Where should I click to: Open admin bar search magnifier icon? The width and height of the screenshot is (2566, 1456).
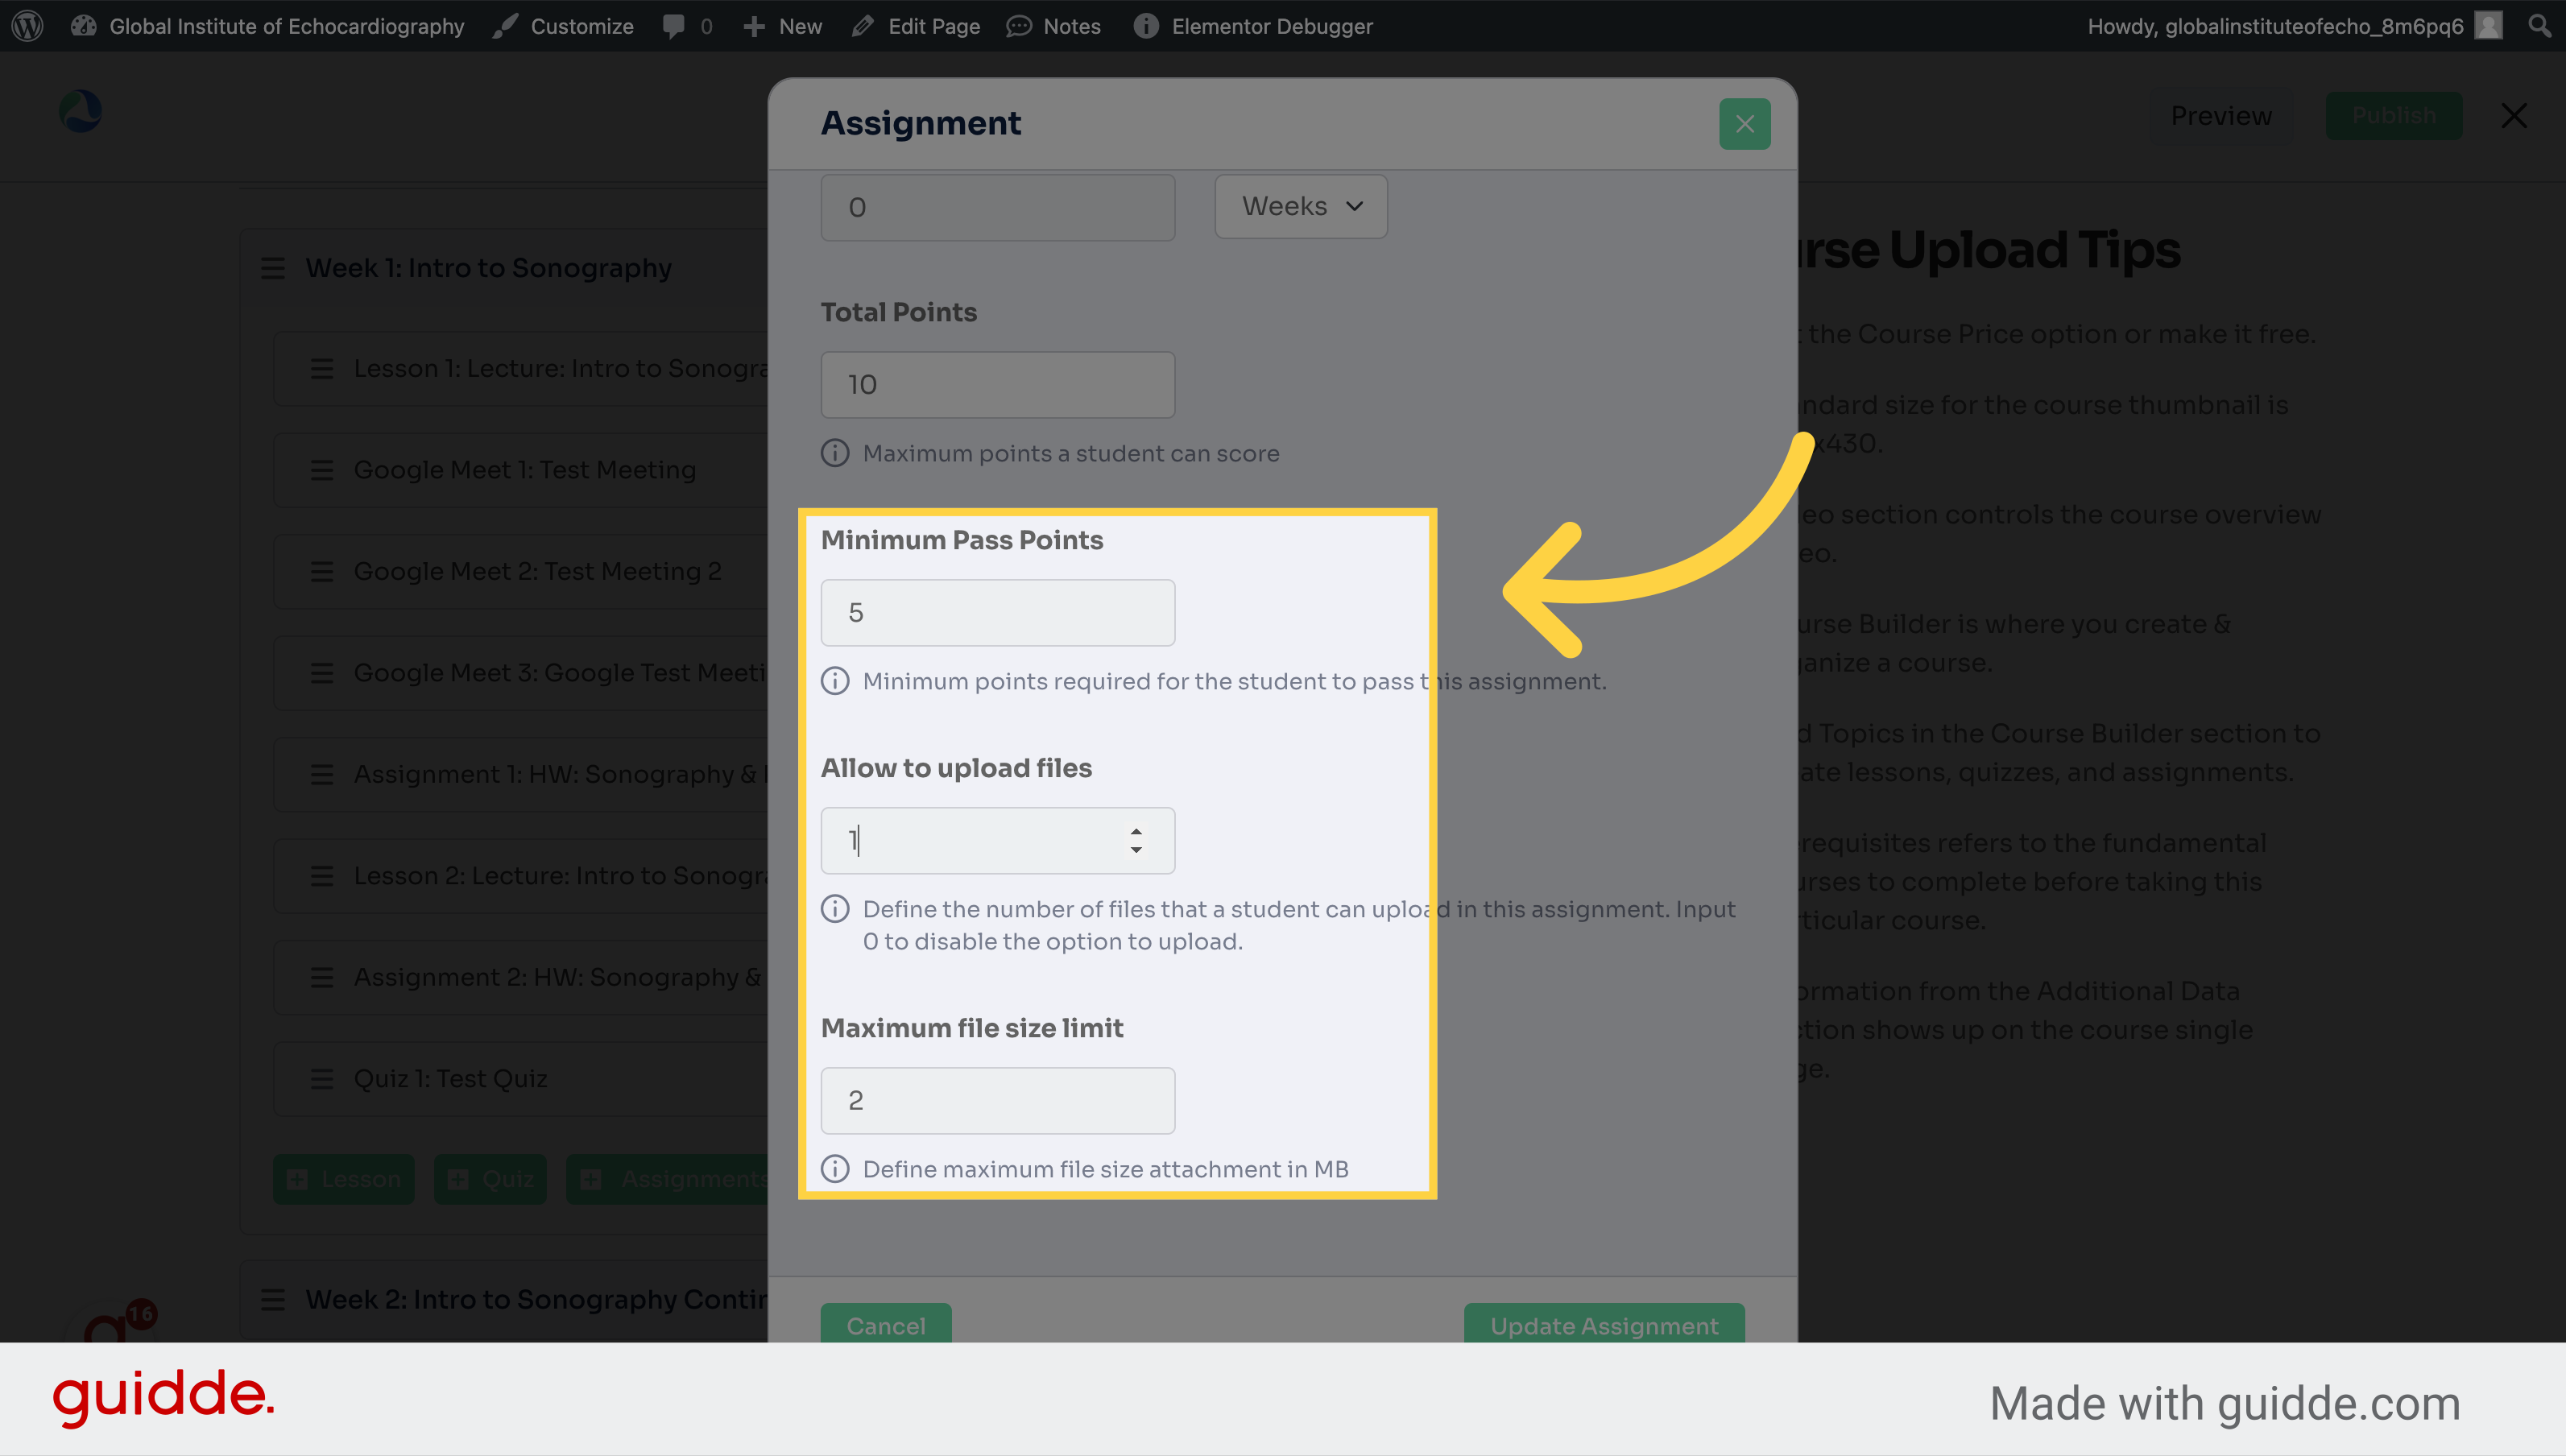click(x=2539, y=26)
